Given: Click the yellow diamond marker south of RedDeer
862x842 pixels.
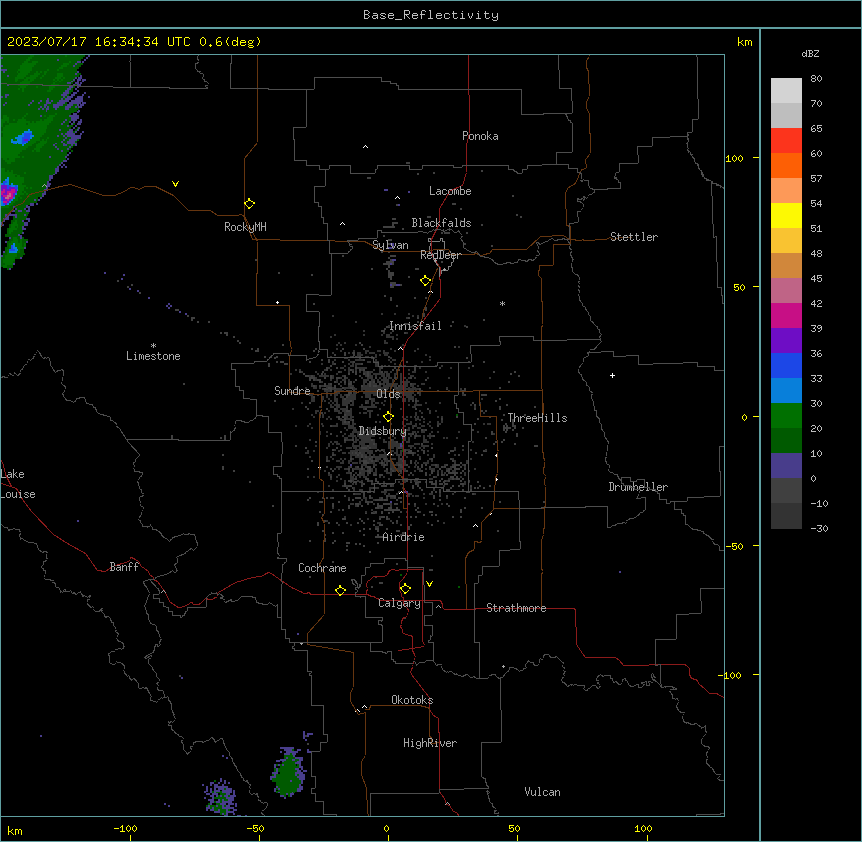Looking at the screenshot, I should coord(426,281).
